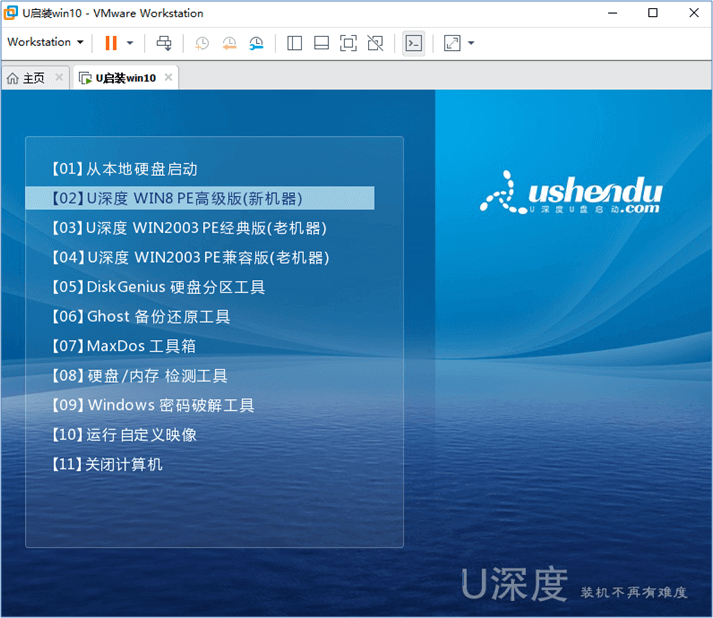Viewport: 713px width, 618px height.
Task: Maximize the VMware Workstation window
Action: coord(653,13)
